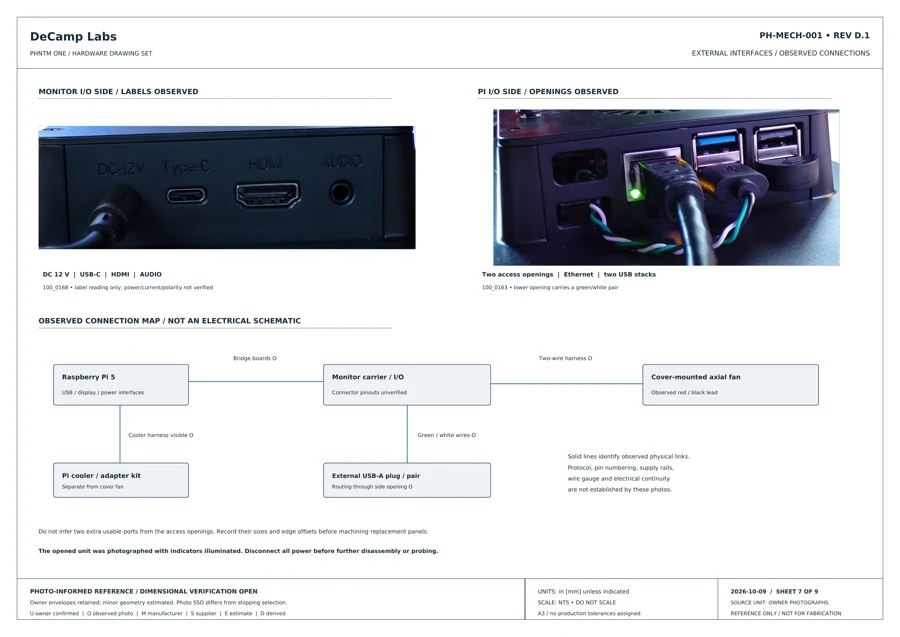Image resolution: width=900 pixels, height=637 pixels.
Task: Select the "Two-wire harness O" connector label
Action: tap(565, 358)
